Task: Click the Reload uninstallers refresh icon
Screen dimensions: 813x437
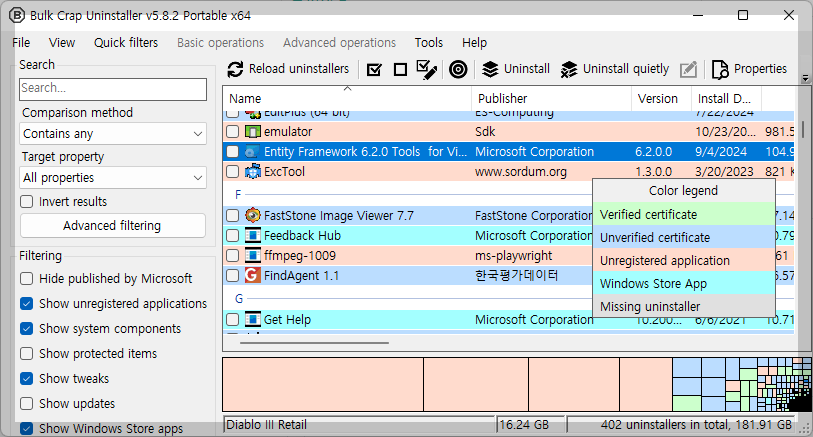Action: pyautogui.click(x=235, y=69)
